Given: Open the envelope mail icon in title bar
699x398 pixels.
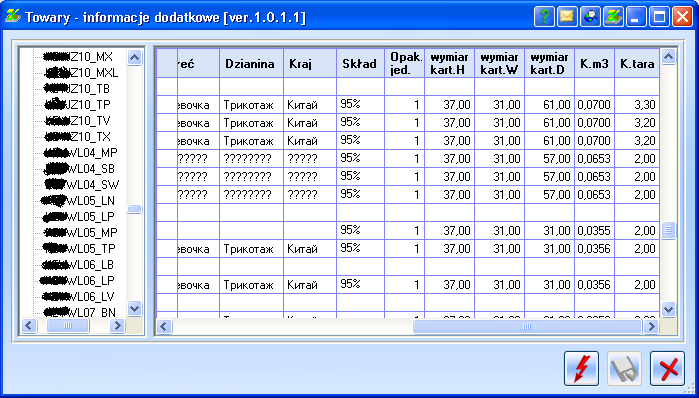Looking at the screenshot, I should (567, 17).
